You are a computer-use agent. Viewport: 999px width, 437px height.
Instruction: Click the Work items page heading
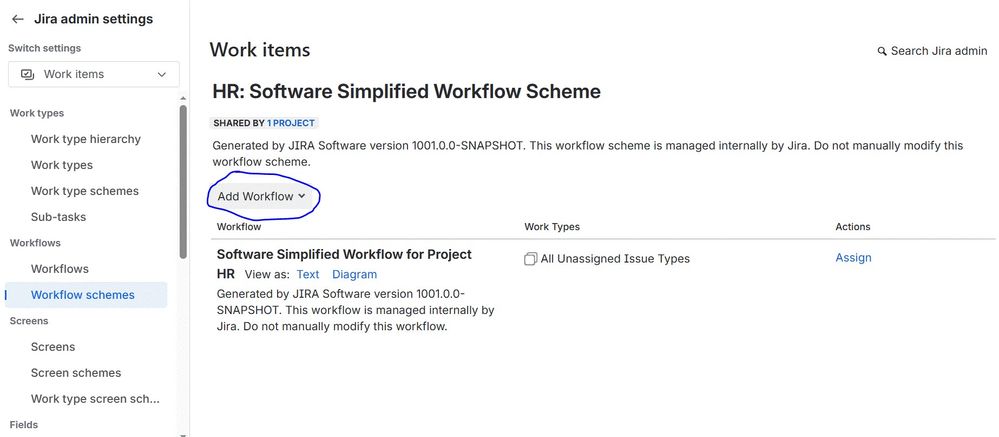pyautogui.click(x=260, y=50)
